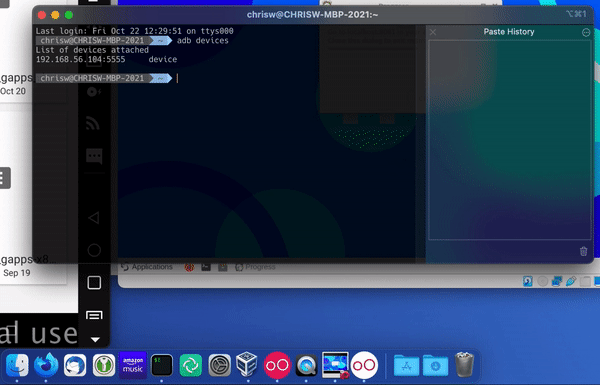Open the Downloads folder stack in Dock

click(x=435, y=366)
